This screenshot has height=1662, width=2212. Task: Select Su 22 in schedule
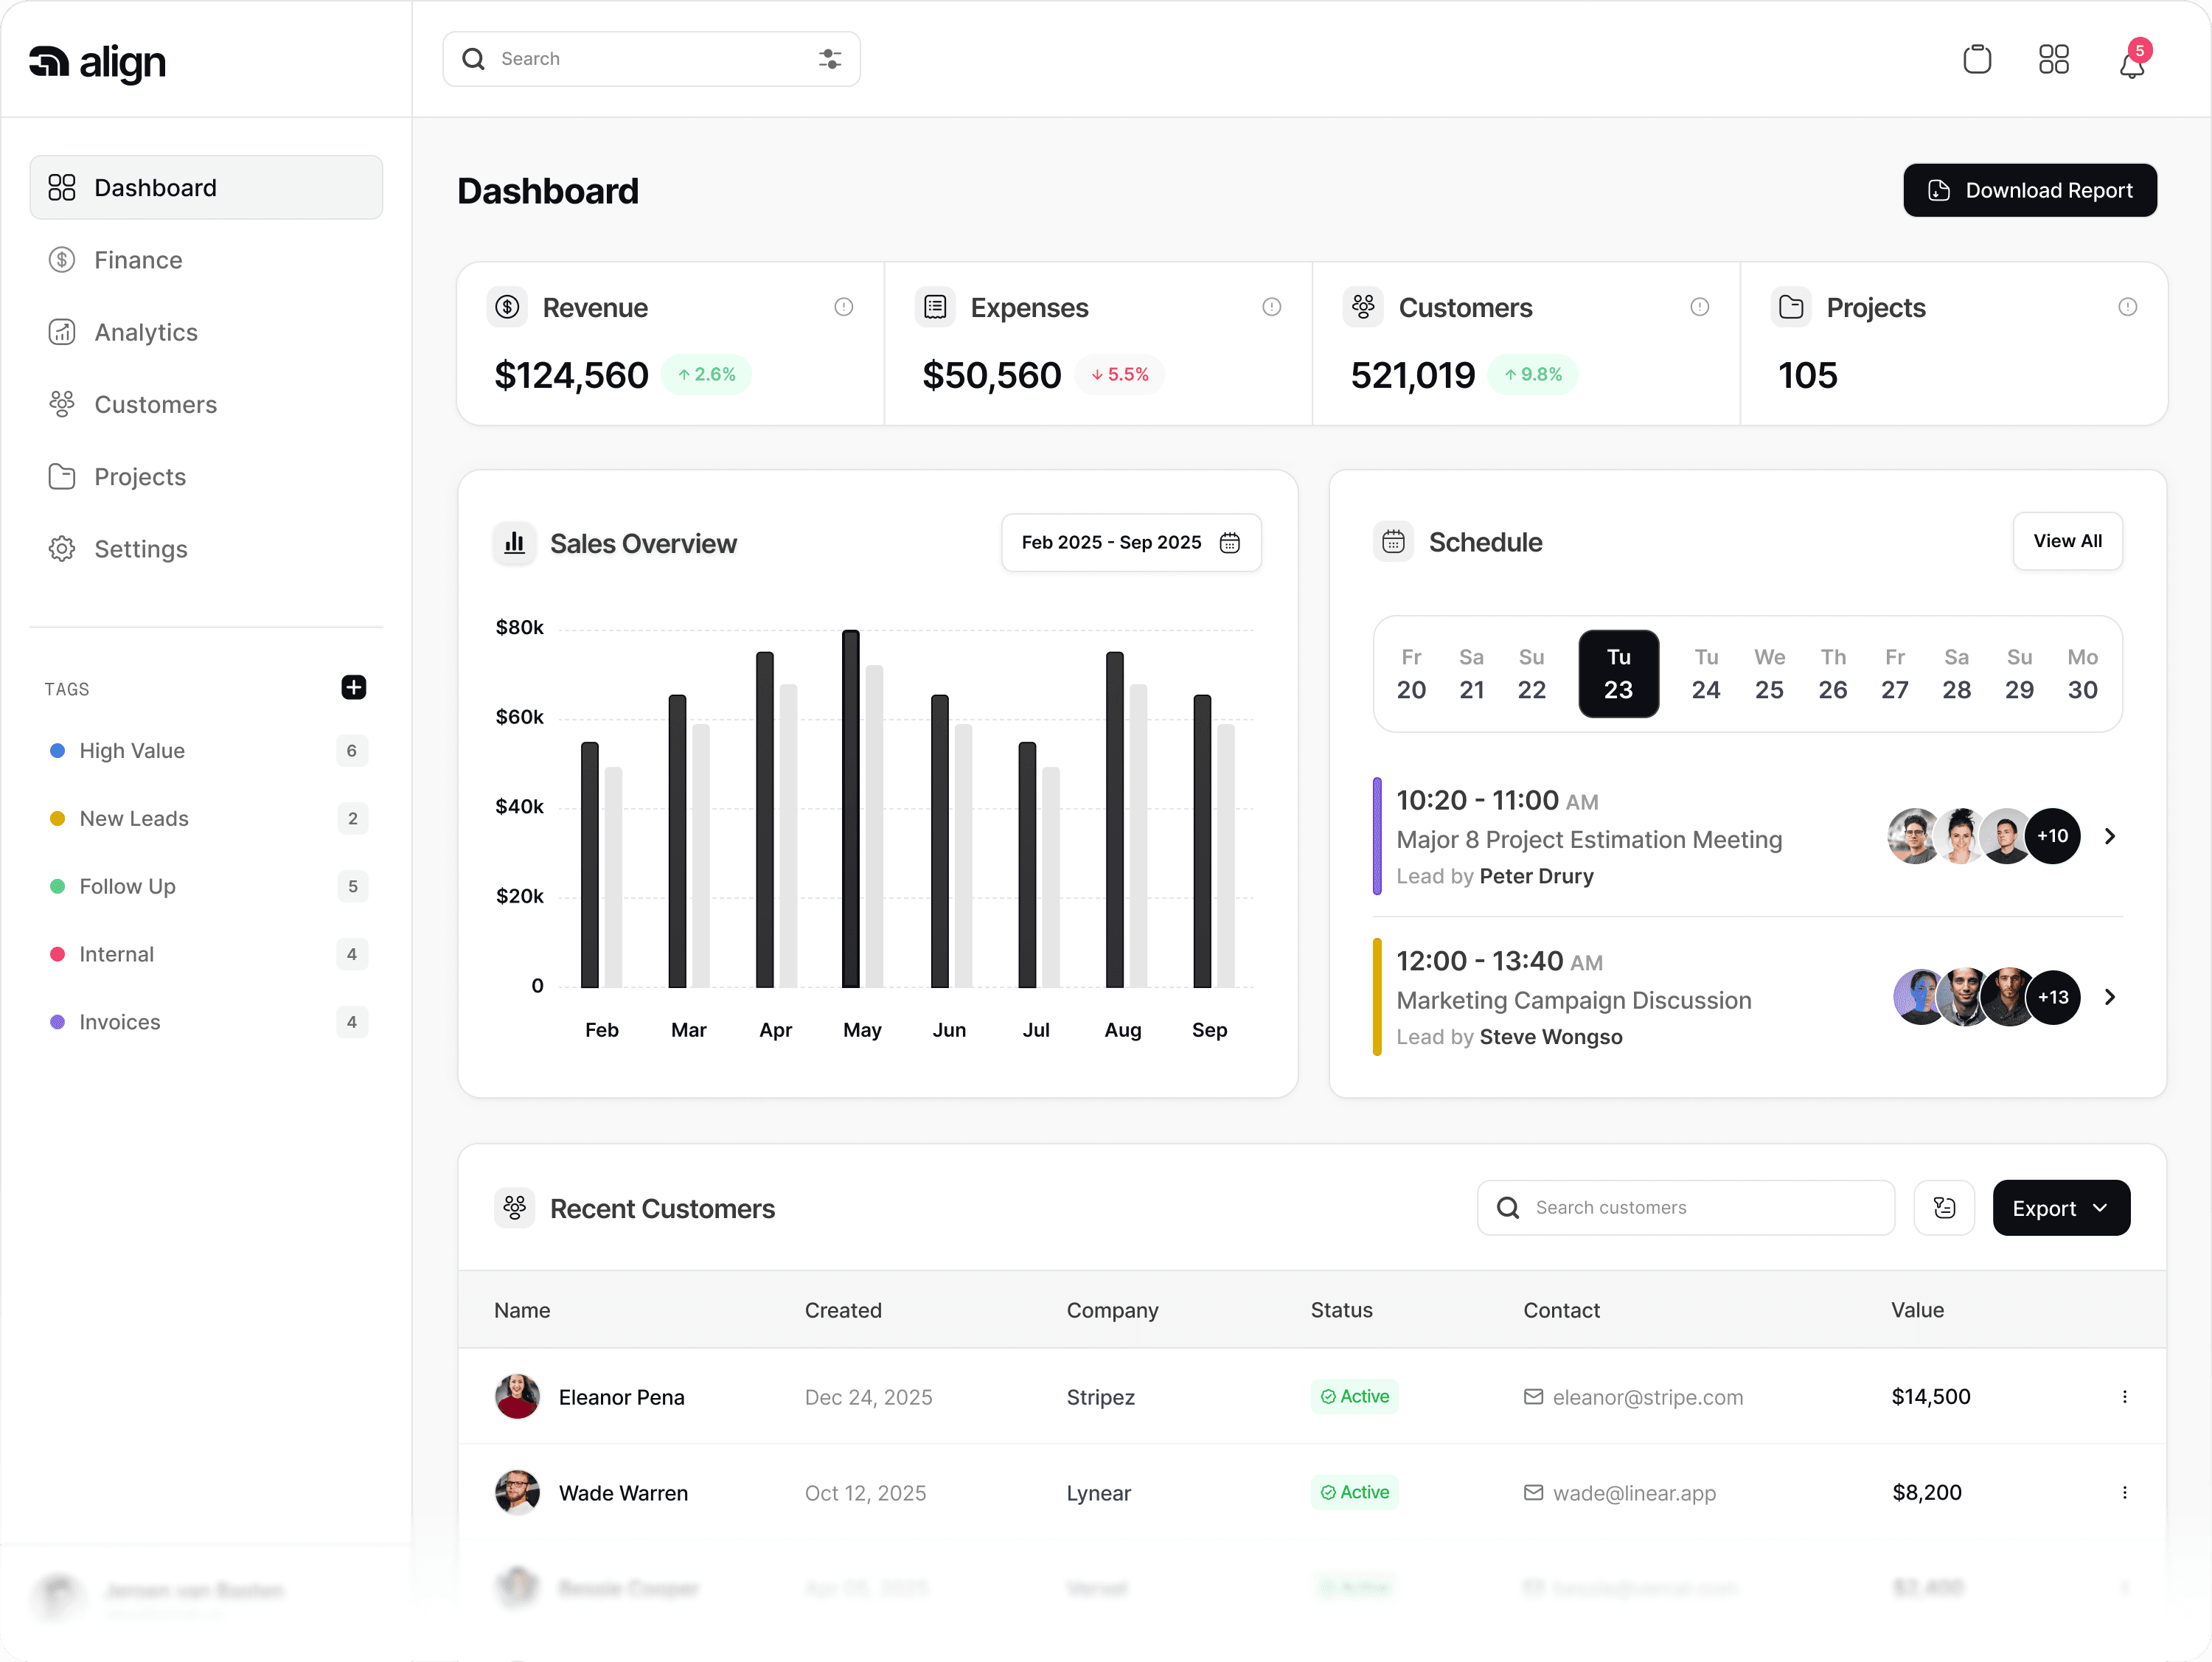(1531, 674)
